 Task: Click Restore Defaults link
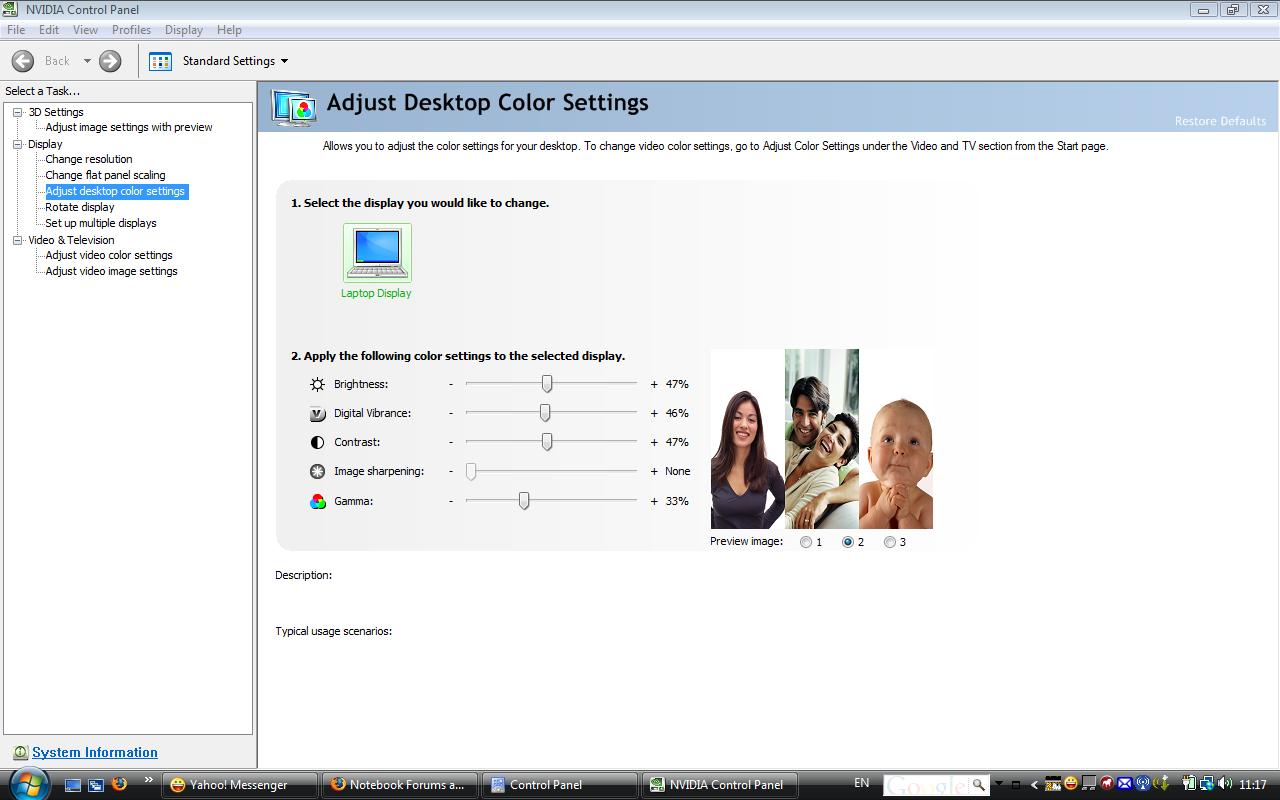pyautogui.click(x=1220, y=121)
